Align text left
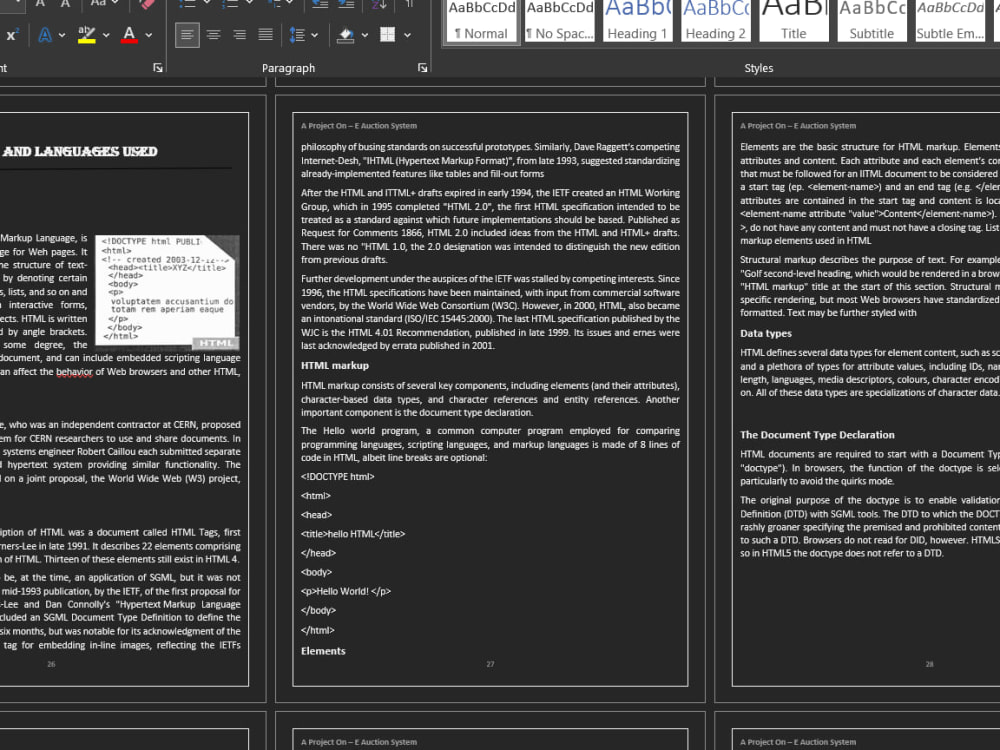1000x750 pixels. pos(187,34)
